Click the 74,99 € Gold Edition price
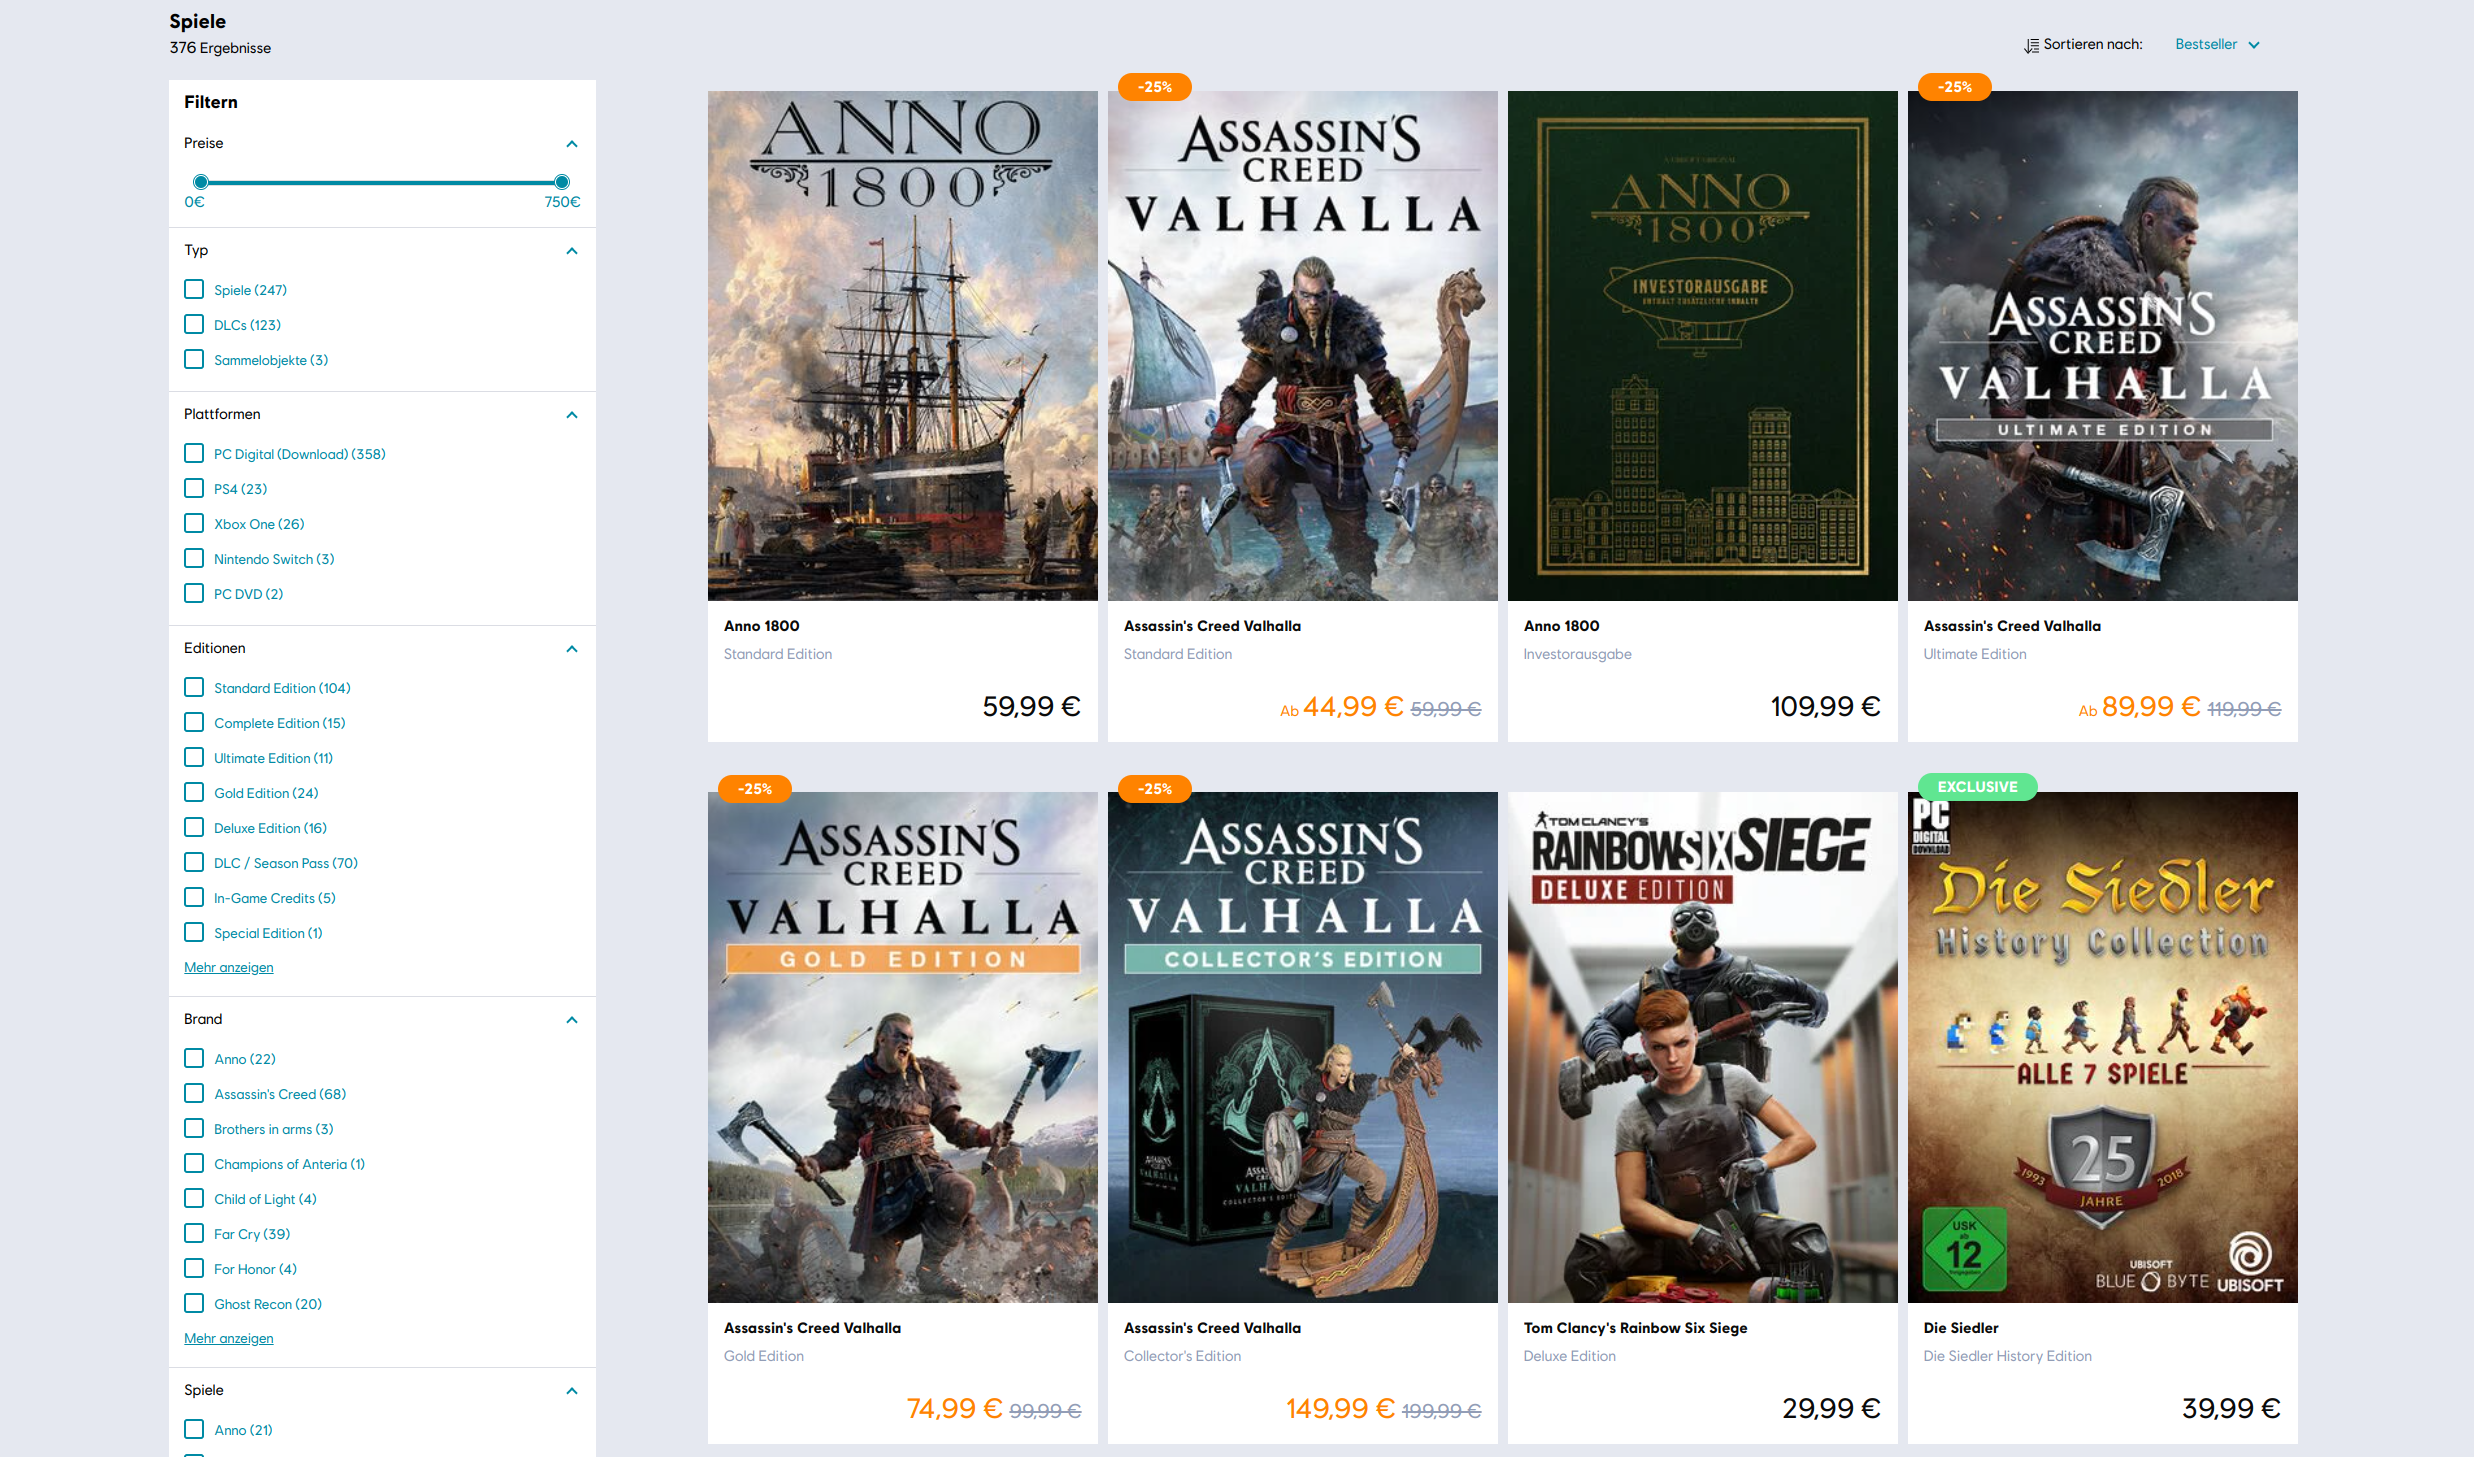The width and height of the screenshot is (2474, 1457). click(953, 1408)
